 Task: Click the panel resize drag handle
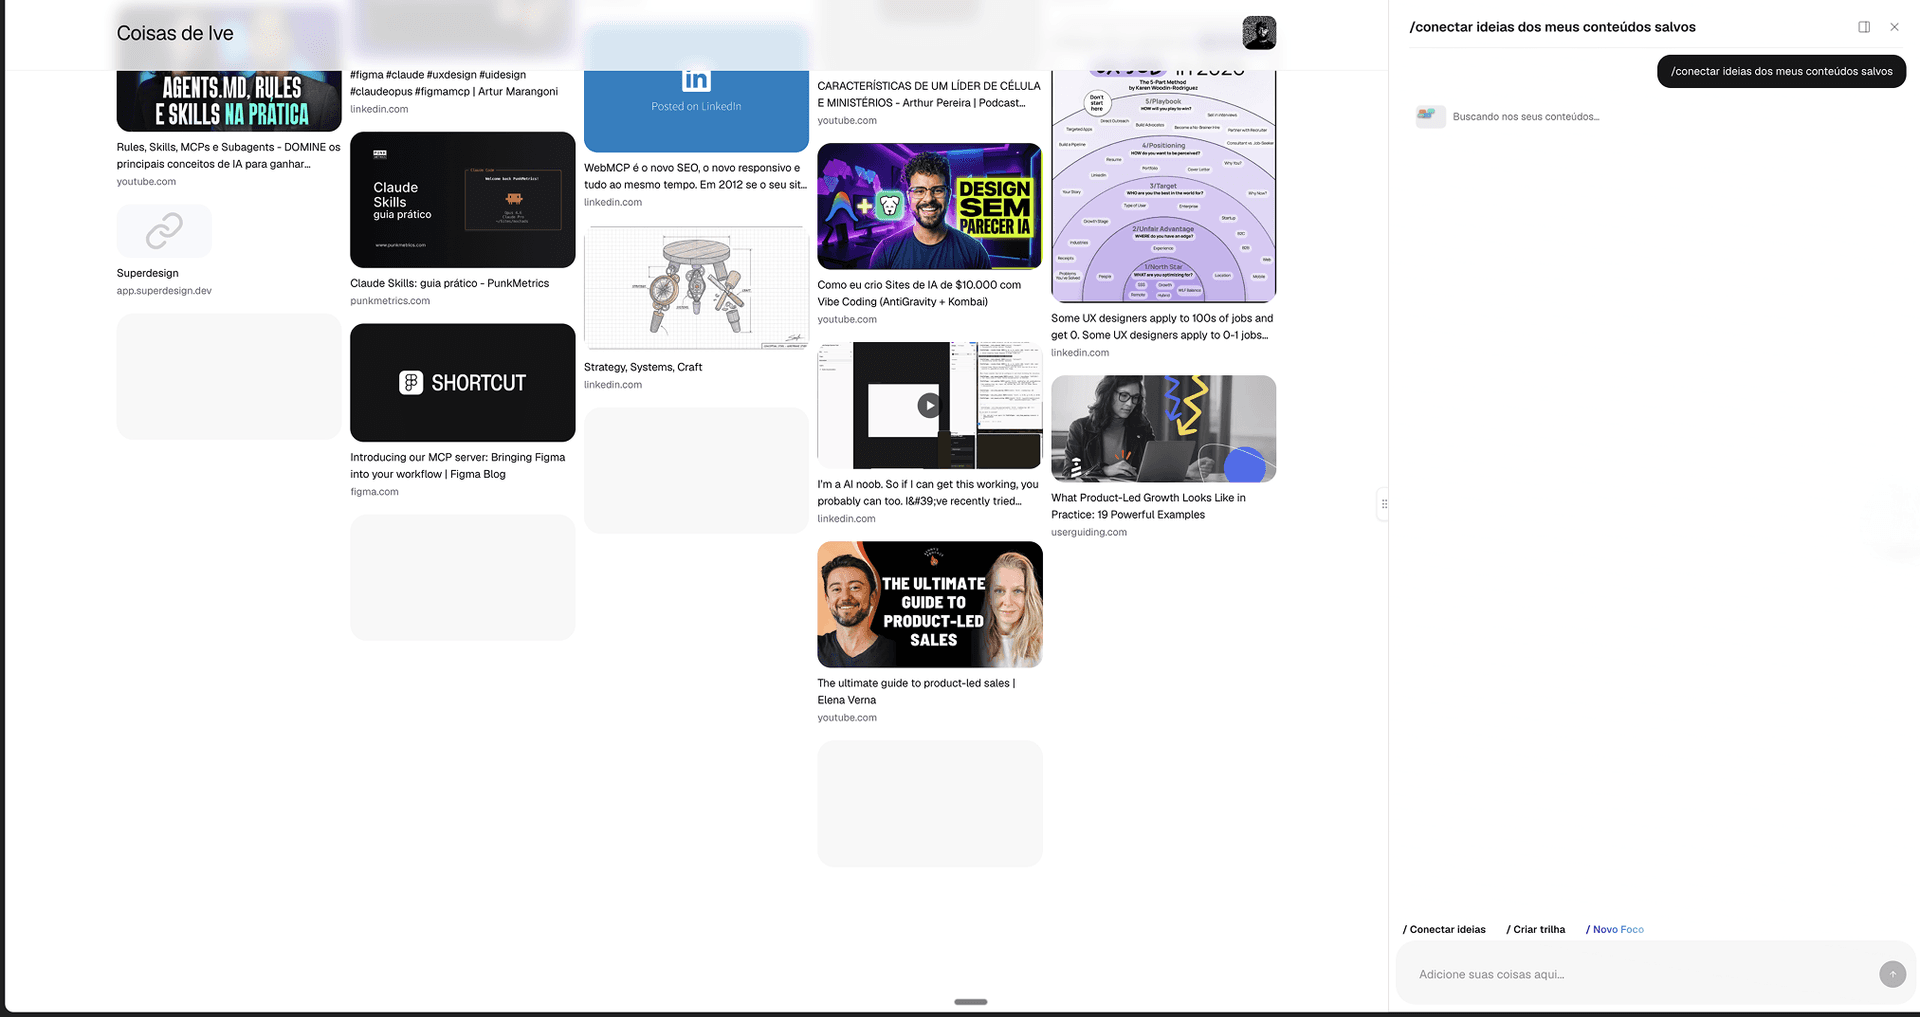click(1384, 504)
